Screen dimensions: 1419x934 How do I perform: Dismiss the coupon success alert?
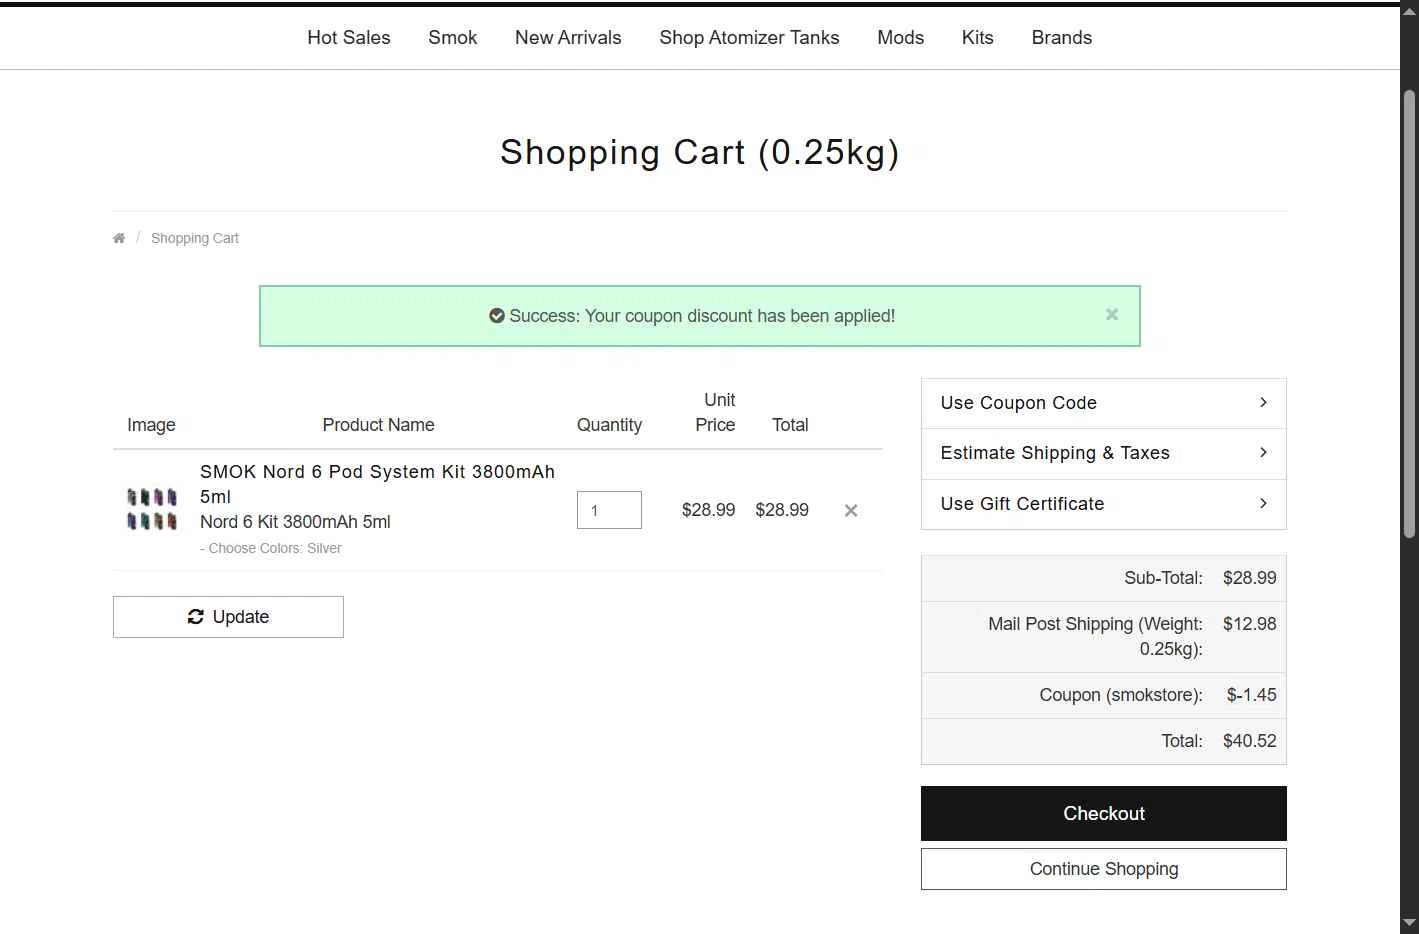coord(1112,314)
